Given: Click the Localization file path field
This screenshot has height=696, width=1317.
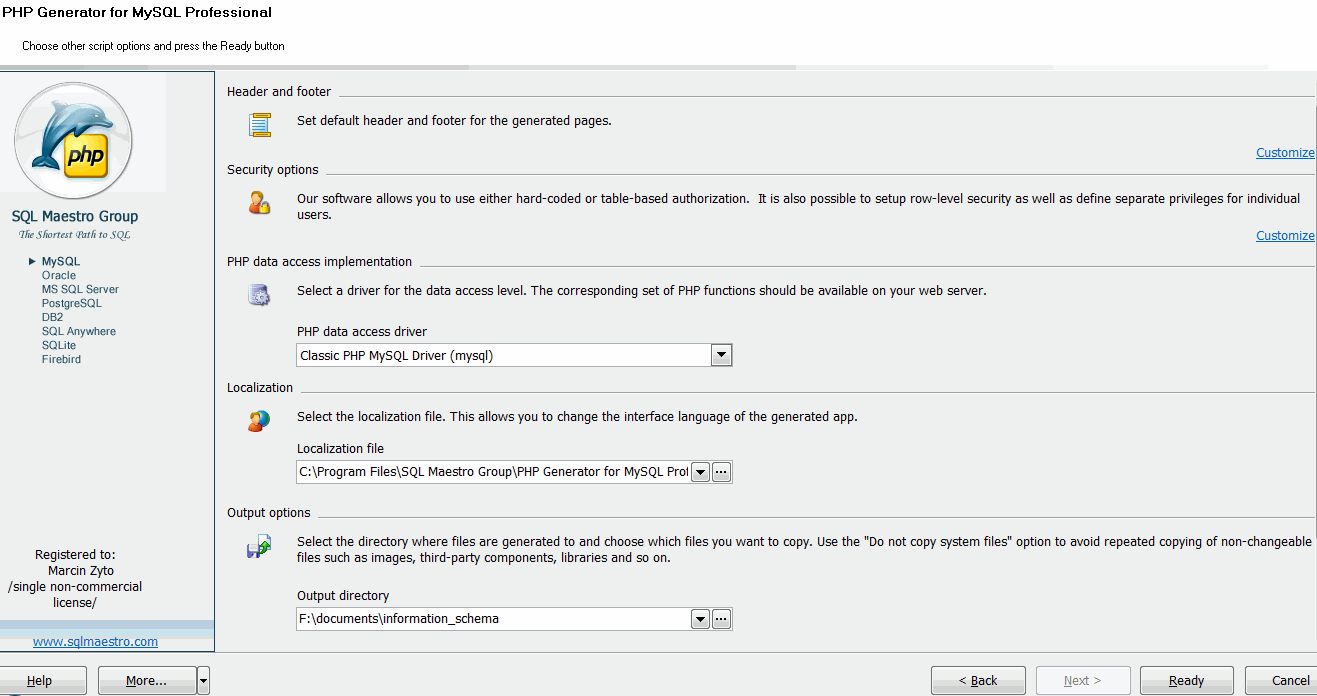Looking at the screenshot, I should [x=494, y=472].
